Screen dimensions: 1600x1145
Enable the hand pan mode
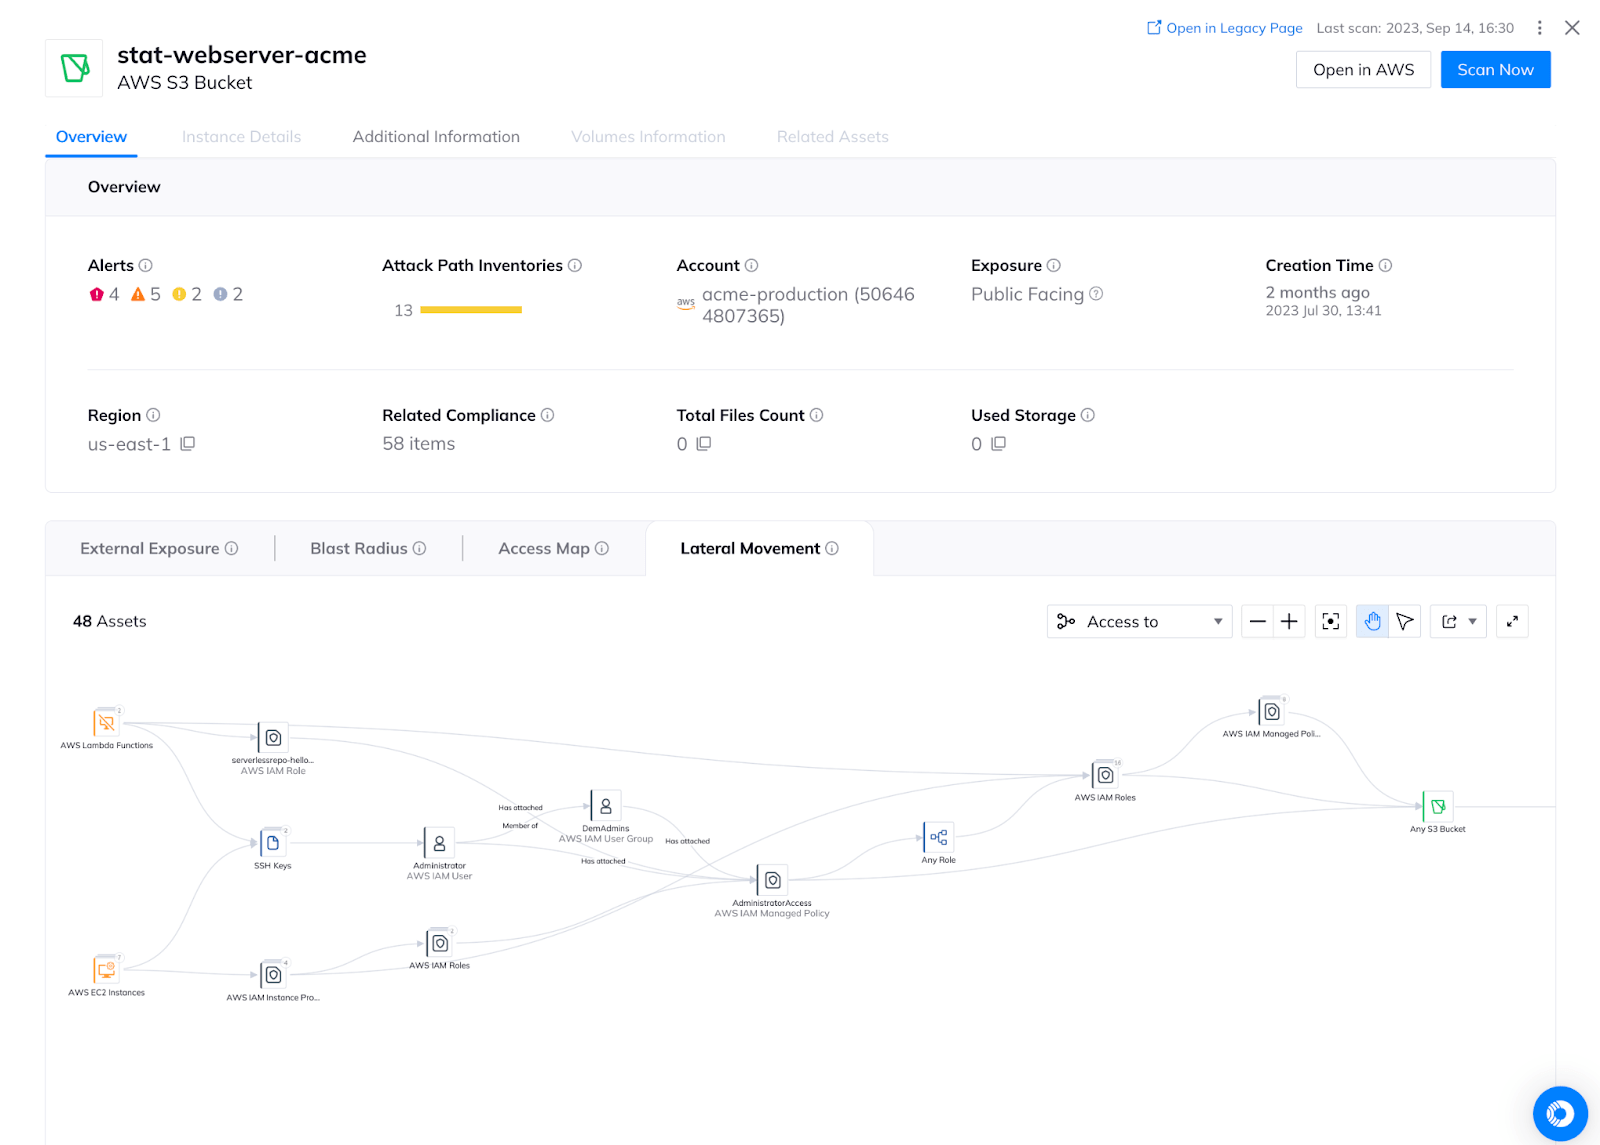[x=1372, y=622]
